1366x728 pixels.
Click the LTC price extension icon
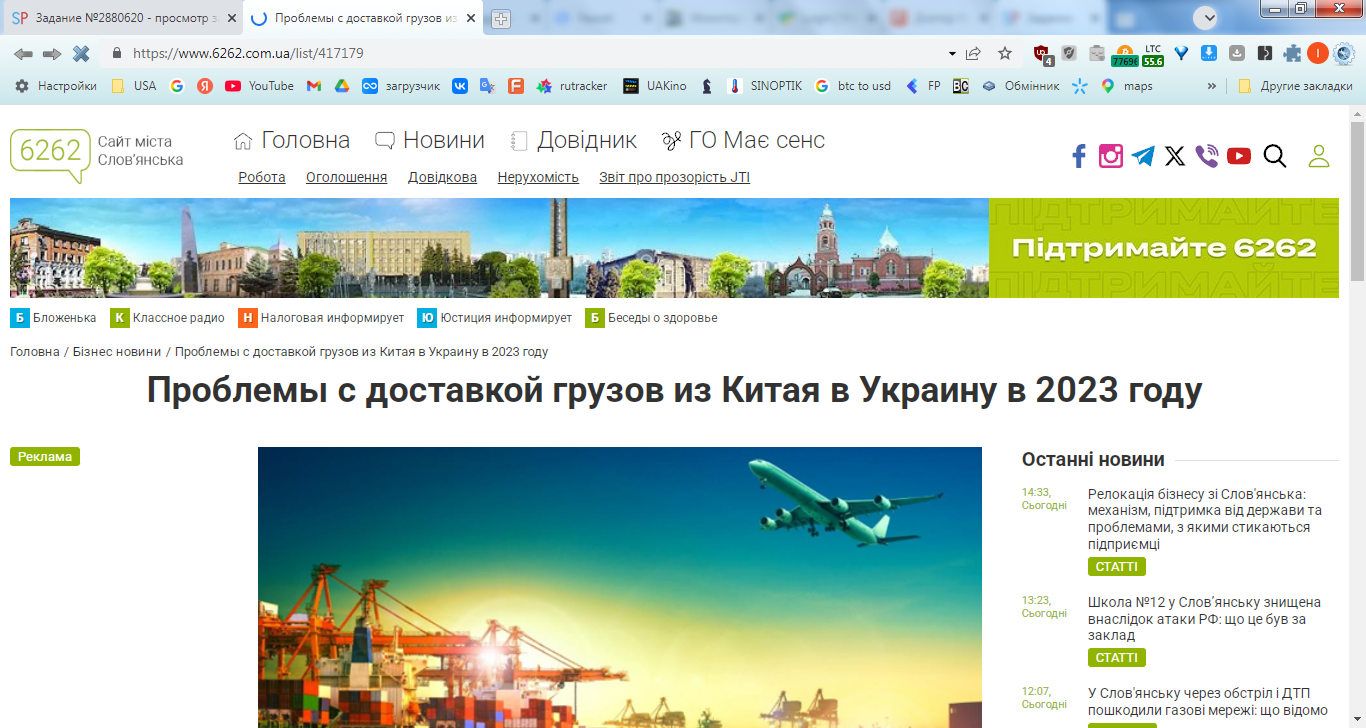pos(1153,54)
